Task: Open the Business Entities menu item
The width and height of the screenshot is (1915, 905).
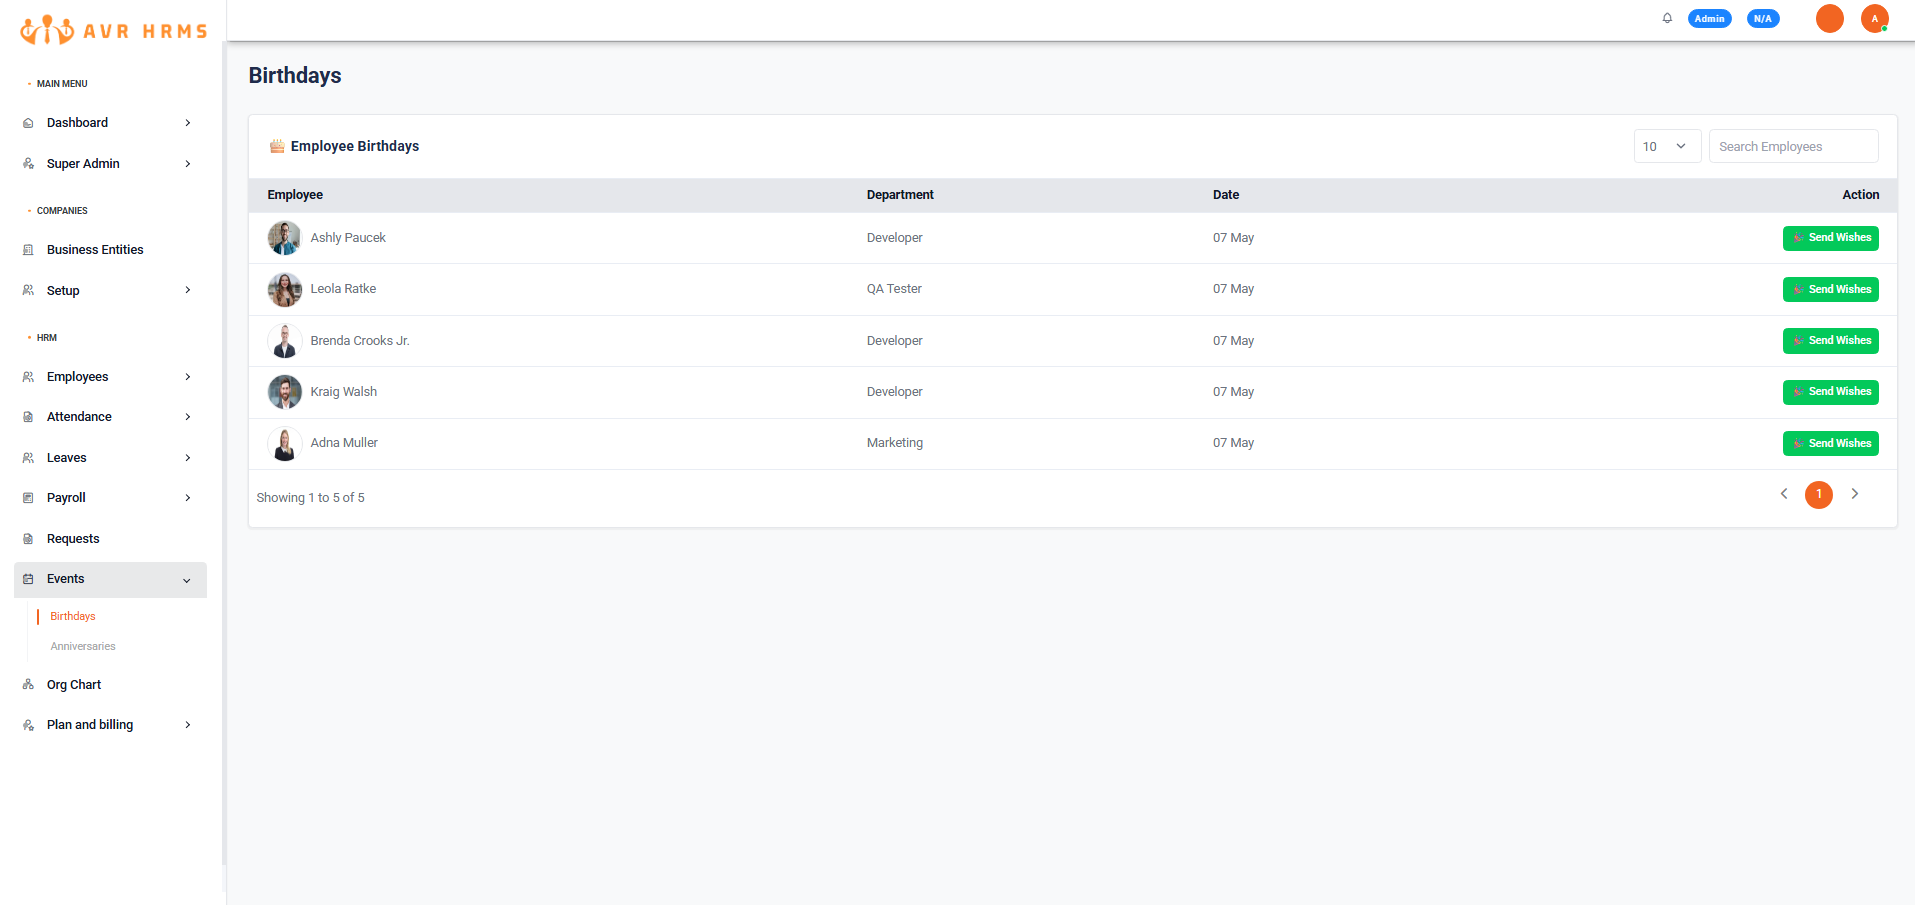Action: 110,250
